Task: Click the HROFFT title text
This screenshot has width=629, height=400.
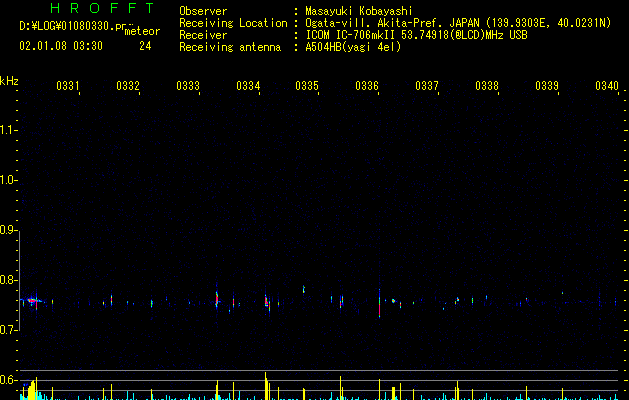Action: click(x=102, y=8)
